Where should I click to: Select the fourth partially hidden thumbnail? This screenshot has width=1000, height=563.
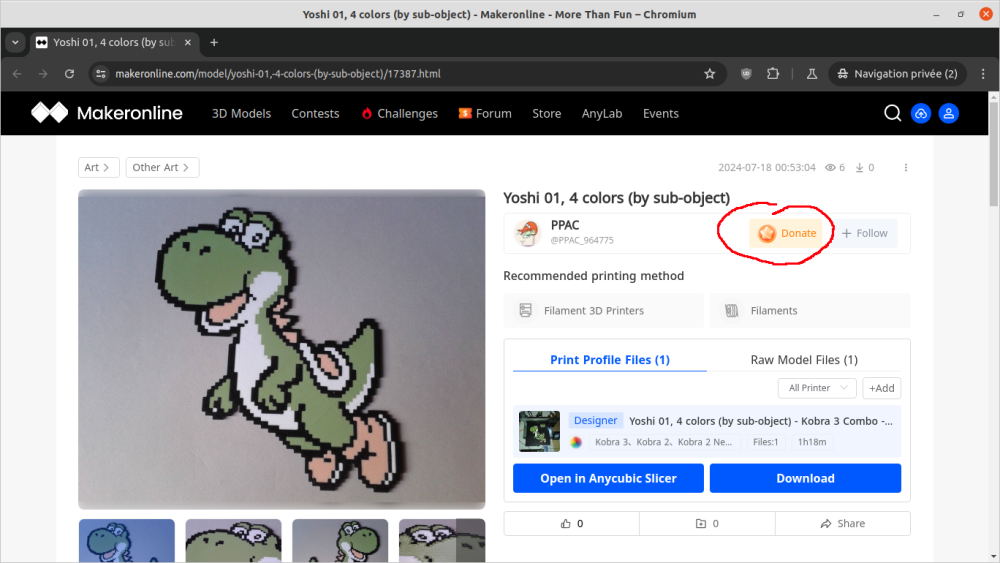point(442,541)
